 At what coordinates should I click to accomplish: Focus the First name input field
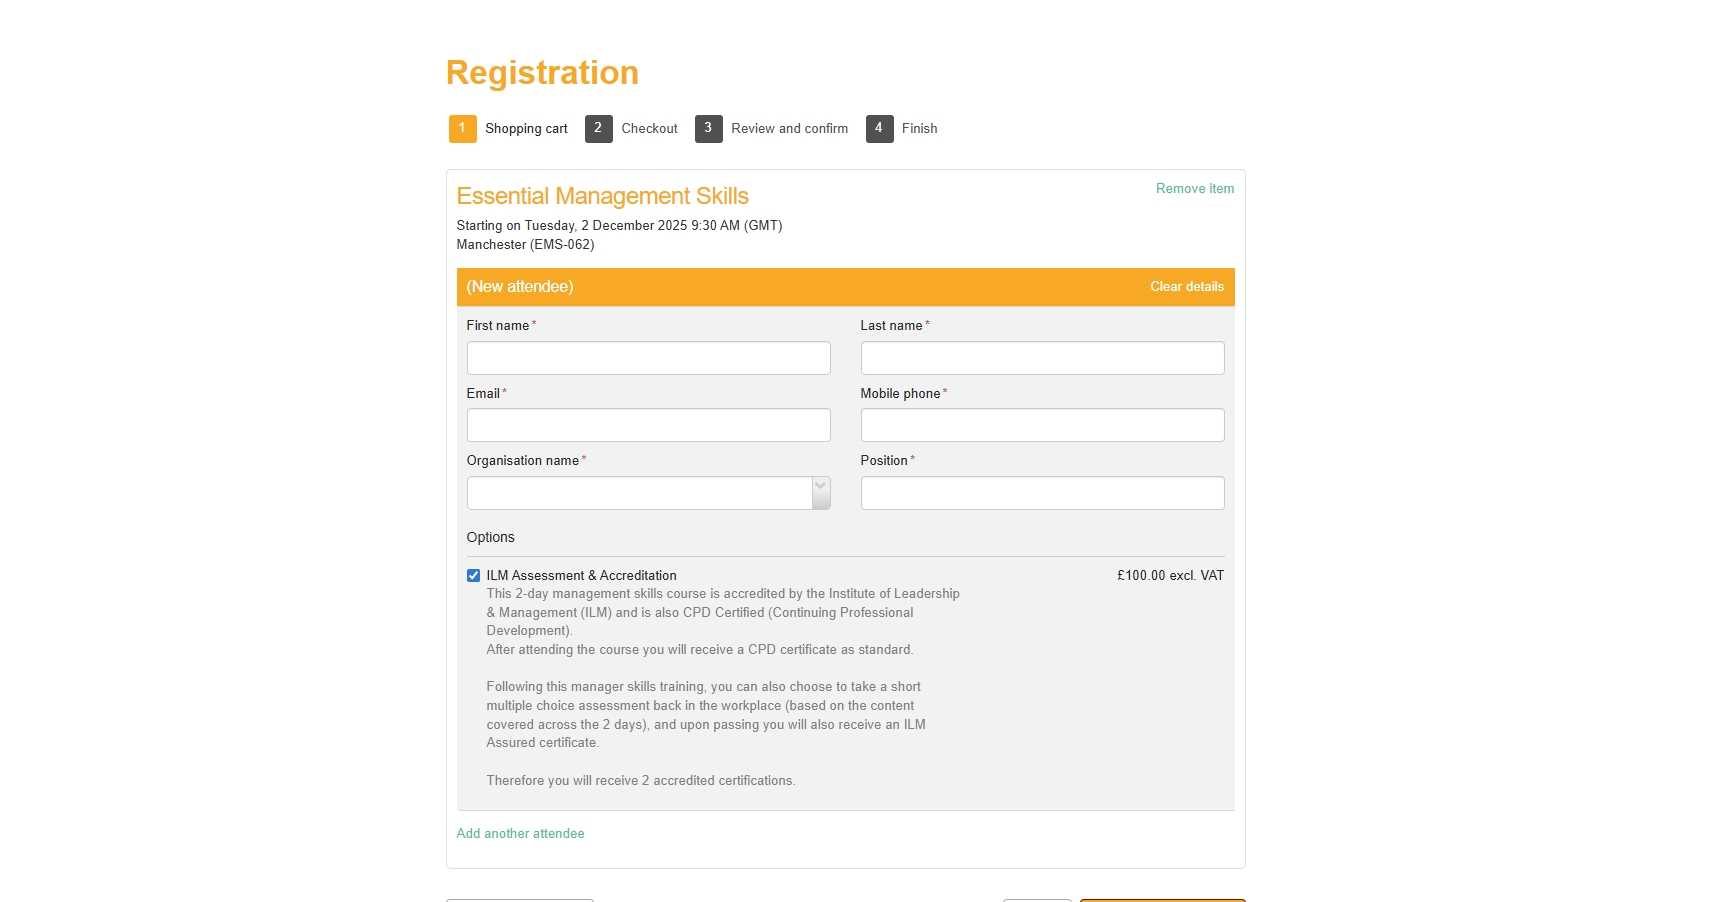click(x=648, y=358)
